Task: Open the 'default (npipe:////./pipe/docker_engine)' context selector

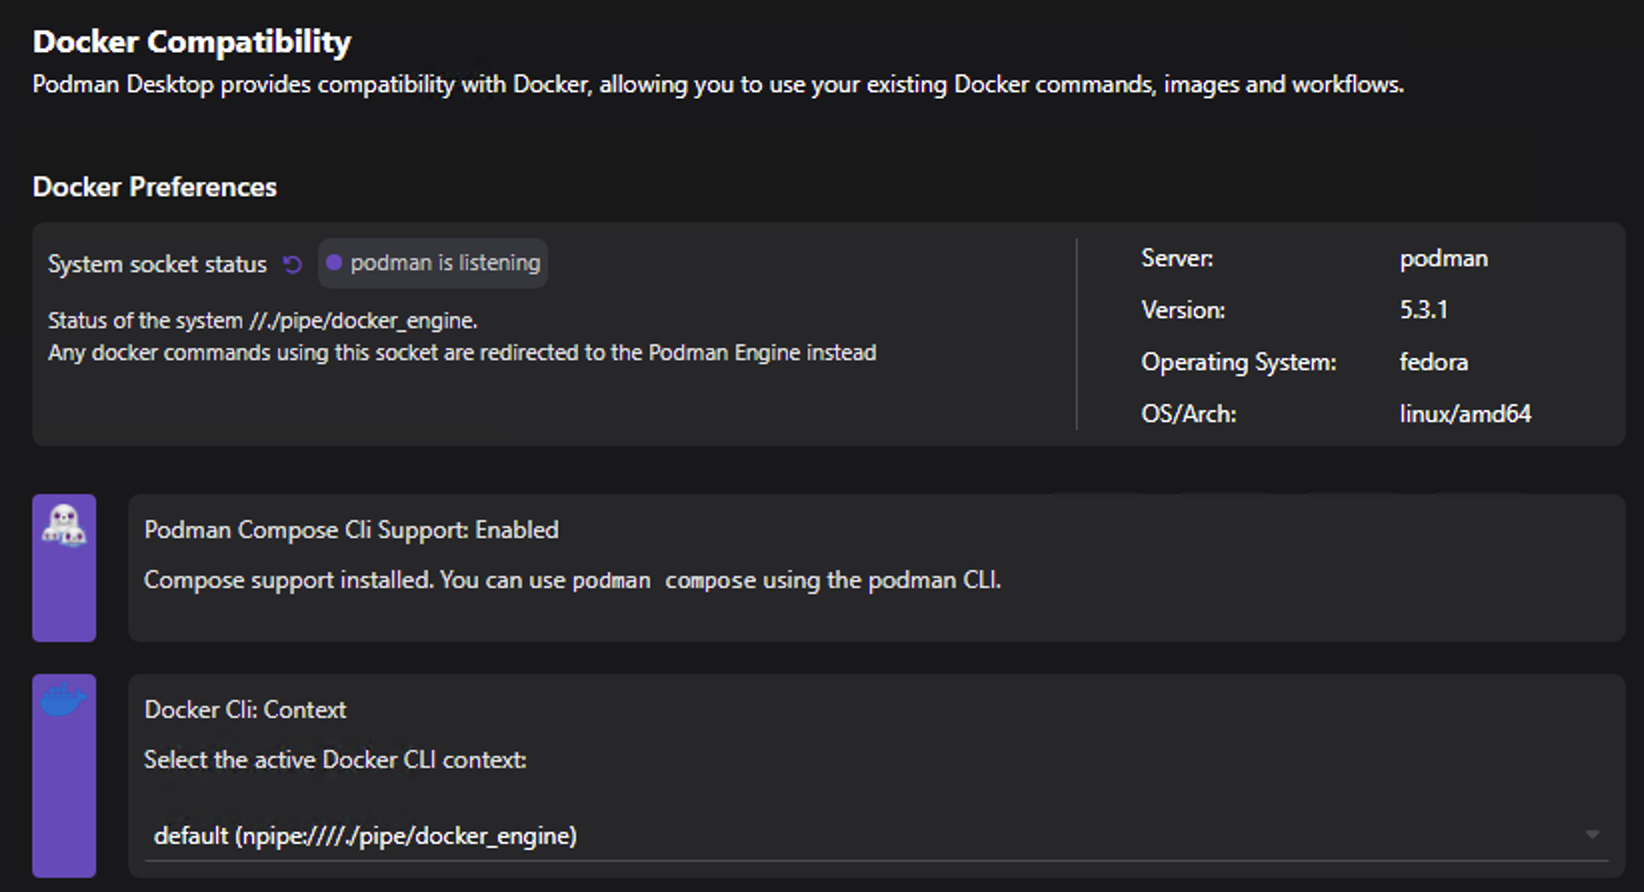Action: 365,835
